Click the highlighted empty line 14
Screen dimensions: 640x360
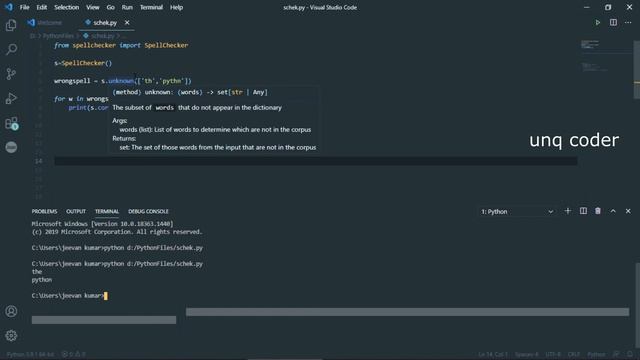click(316, 161)
